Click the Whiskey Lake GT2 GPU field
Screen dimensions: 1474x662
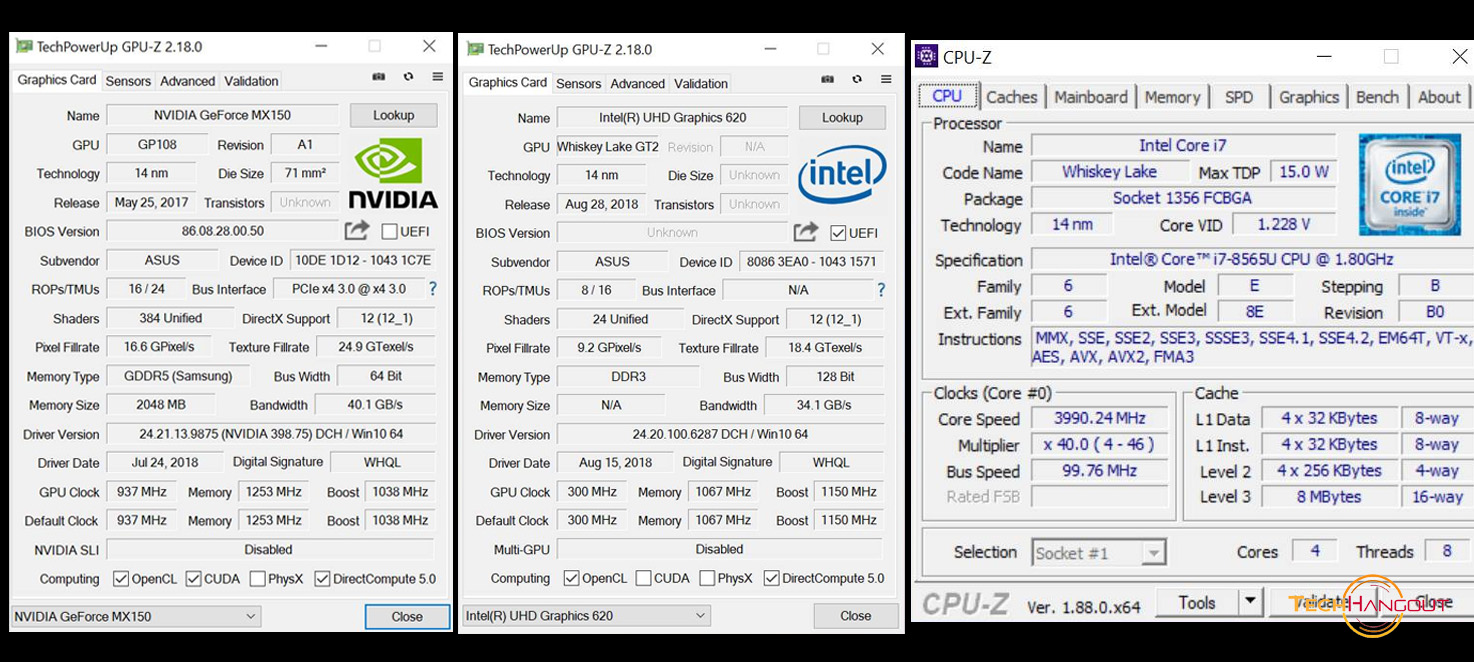(x=607, y=146)
